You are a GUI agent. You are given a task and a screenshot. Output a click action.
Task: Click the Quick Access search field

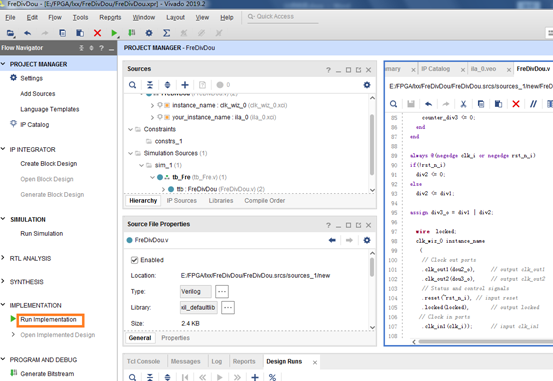pyautogui.click(x=282, y=17)
